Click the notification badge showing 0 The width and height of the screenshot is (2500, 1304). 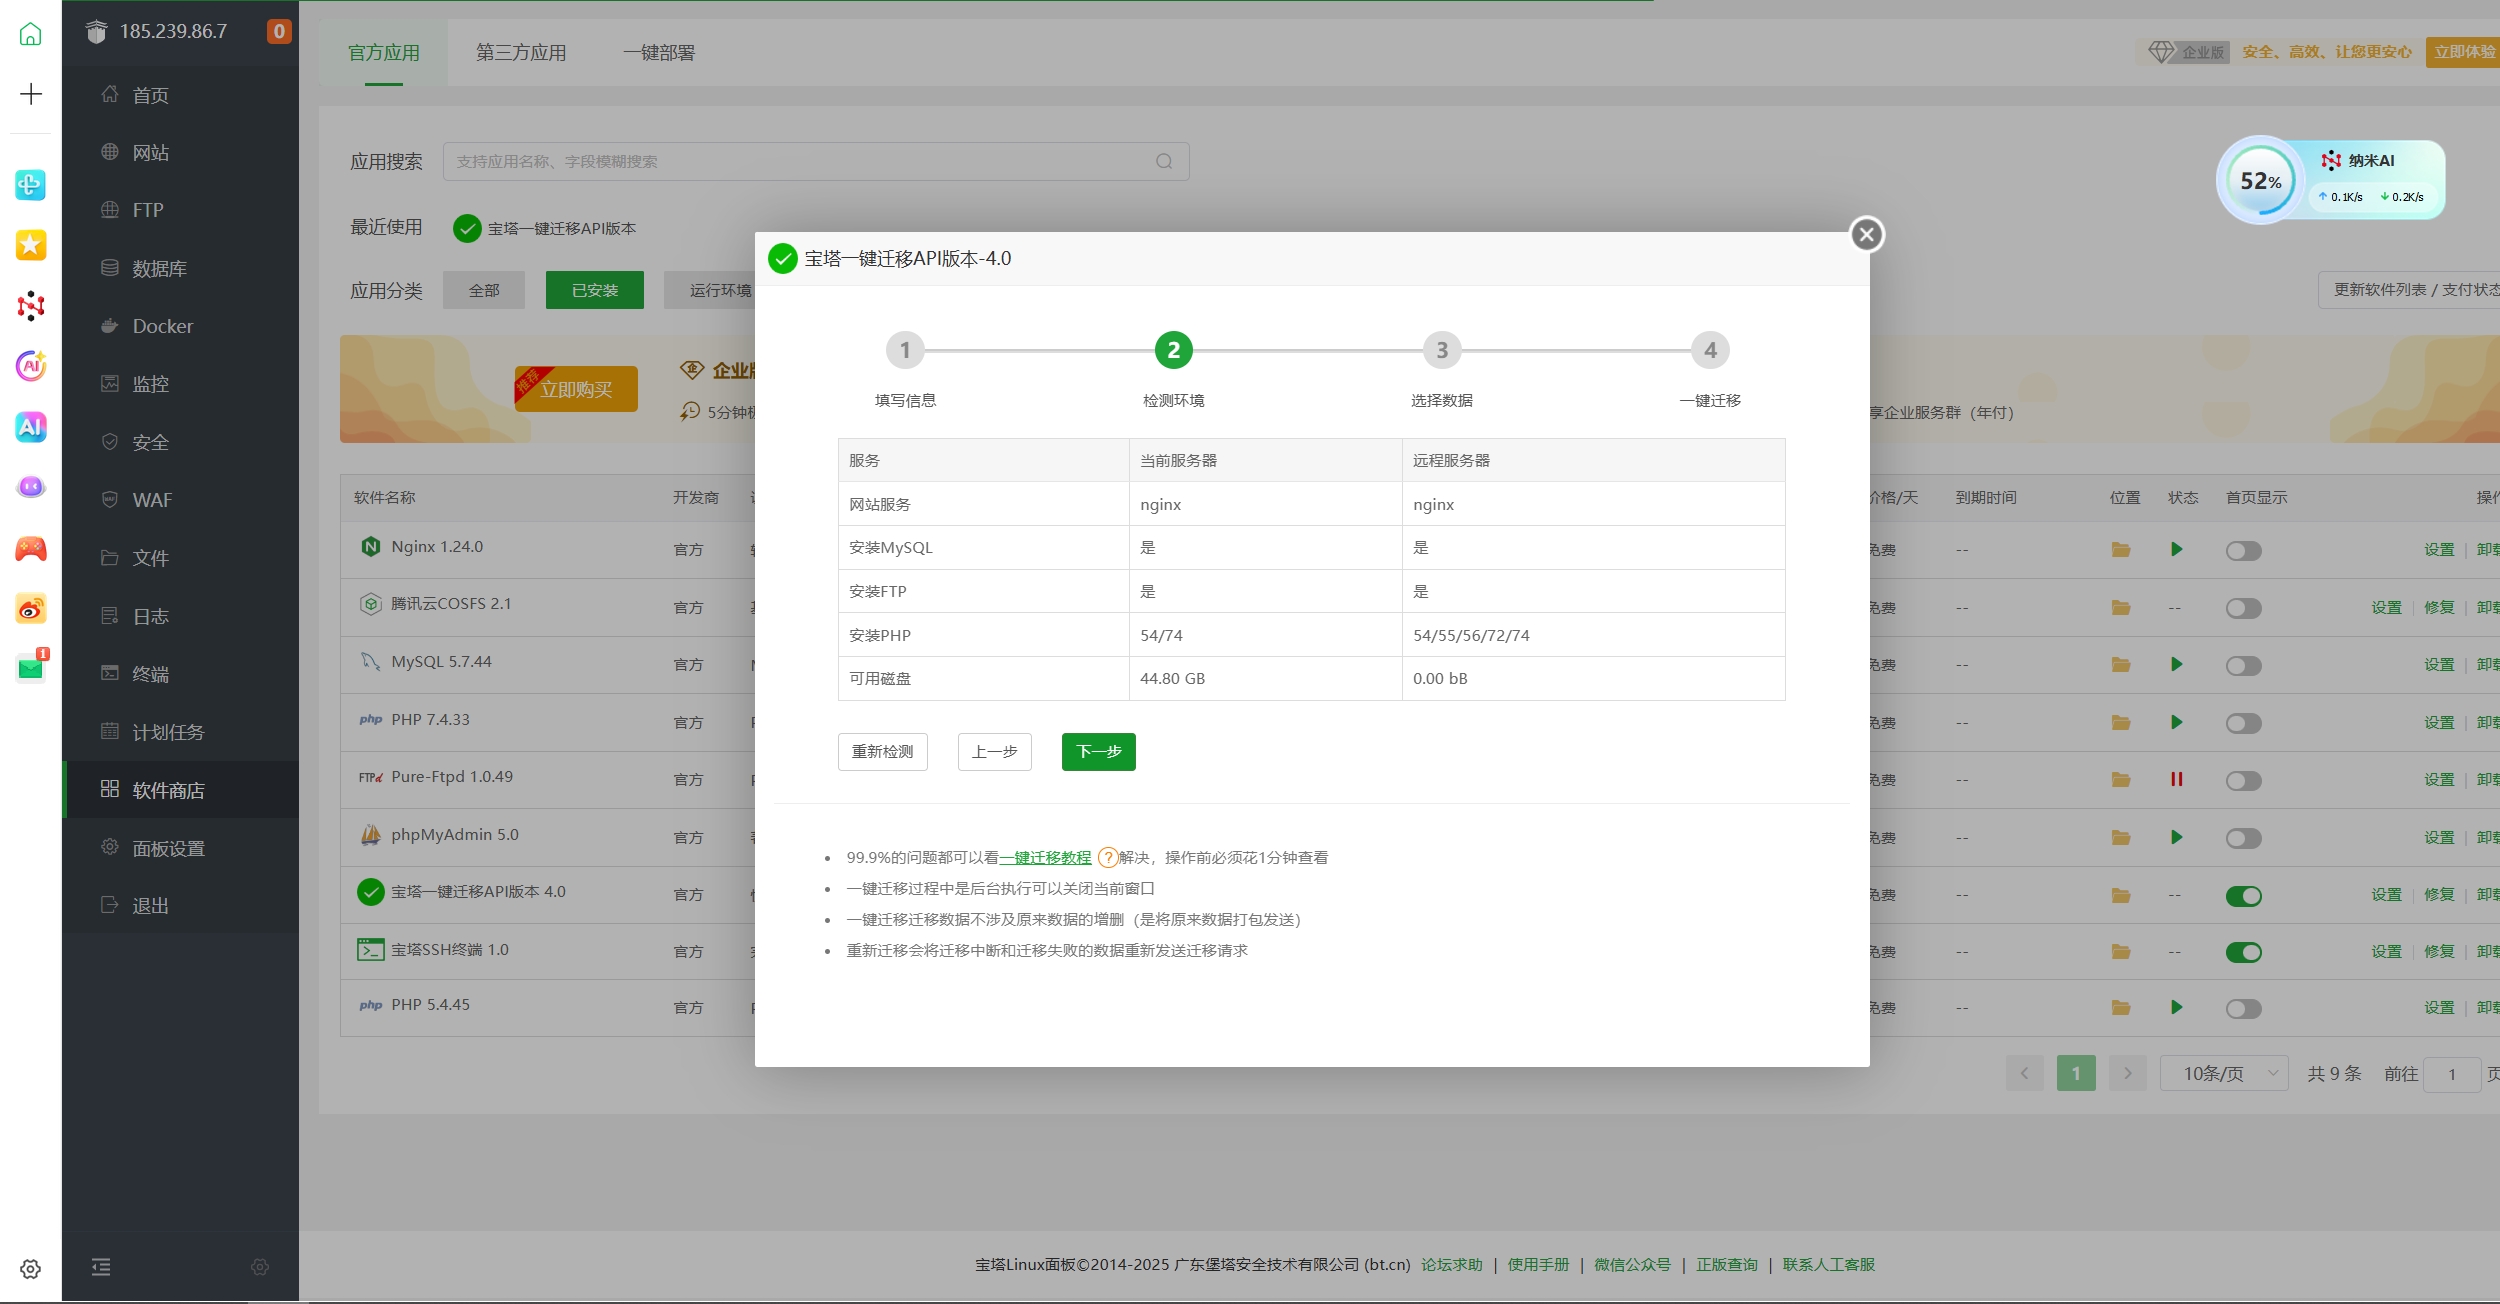pos(279,31)
